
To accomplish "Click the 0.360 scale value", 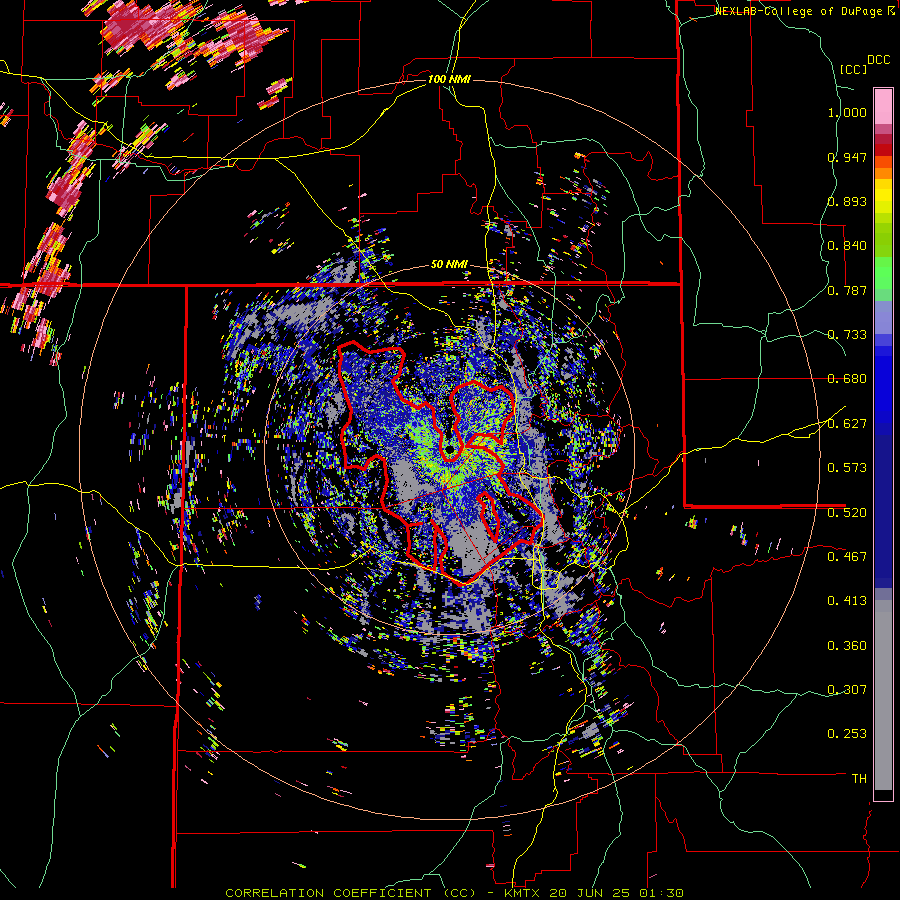I will point(847,646).
